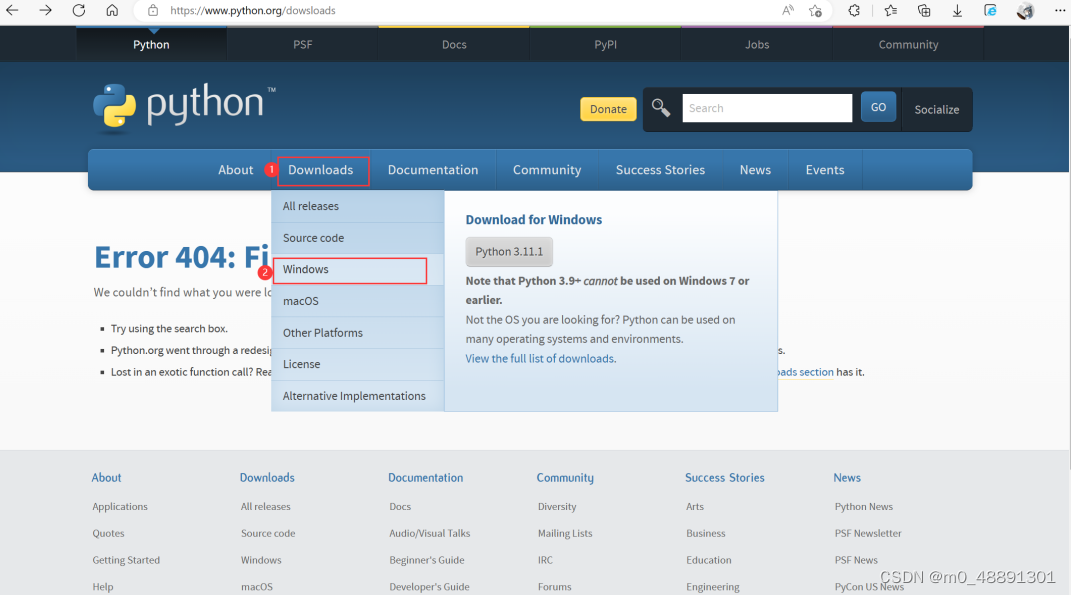Viewport: 1071px width, 595px height.
Task: Open the Events nav menu
Action: (824, 170)
